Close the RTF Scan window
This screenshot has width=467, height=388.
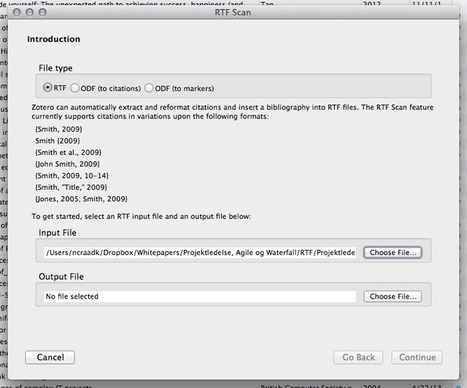[x=17, y=12]
